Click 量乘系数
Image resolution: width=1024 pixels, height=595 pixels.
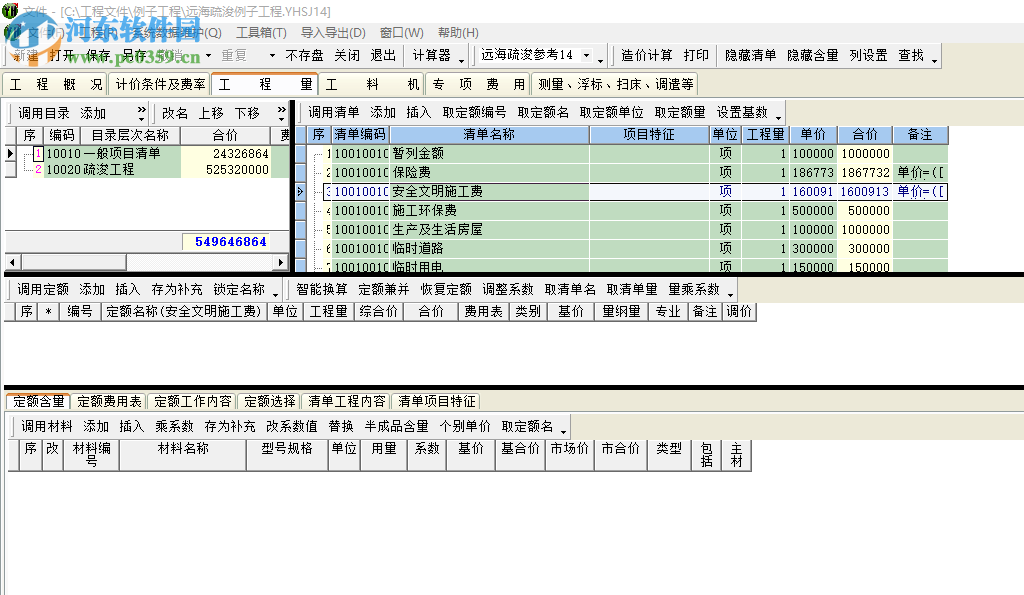[x=694, y=289]
